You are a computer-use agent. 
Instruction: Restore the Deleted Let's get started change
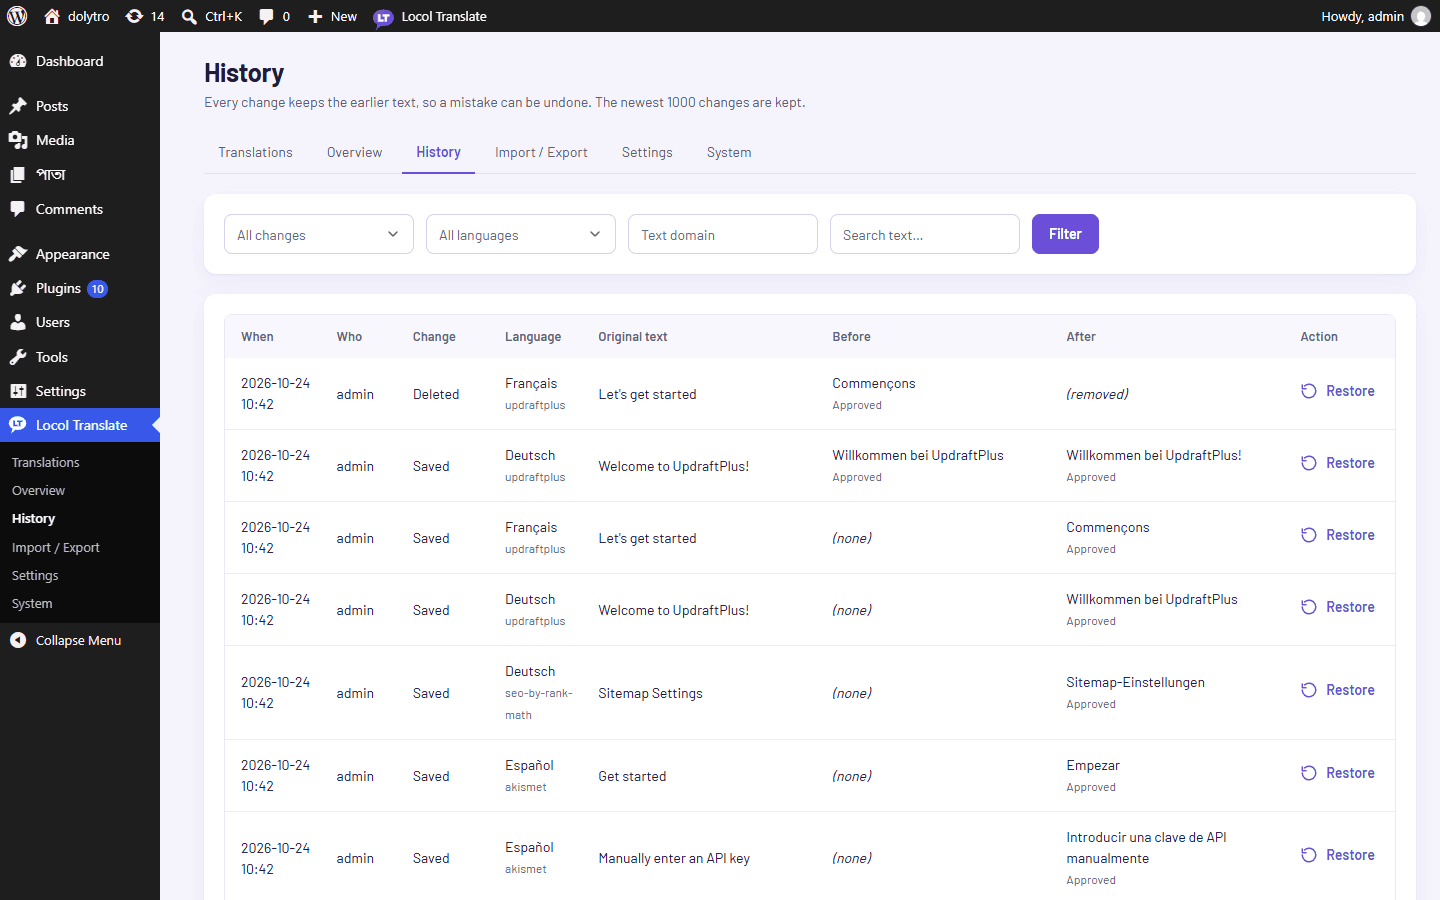[1338, 391]
